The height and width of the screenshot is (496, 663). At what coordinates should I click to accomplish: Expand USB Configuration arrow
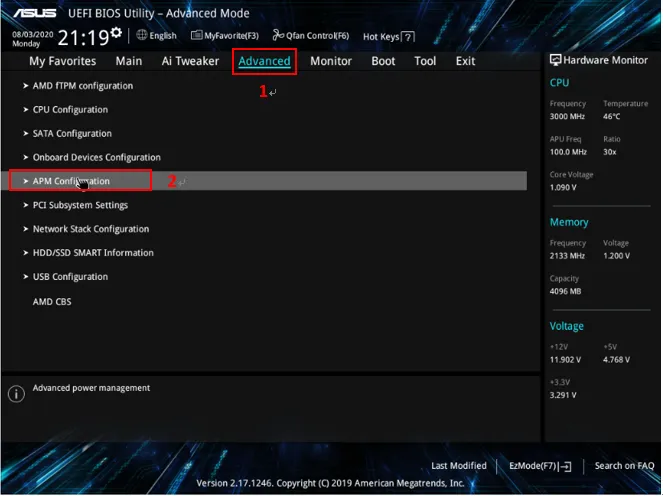click(26, 277)
